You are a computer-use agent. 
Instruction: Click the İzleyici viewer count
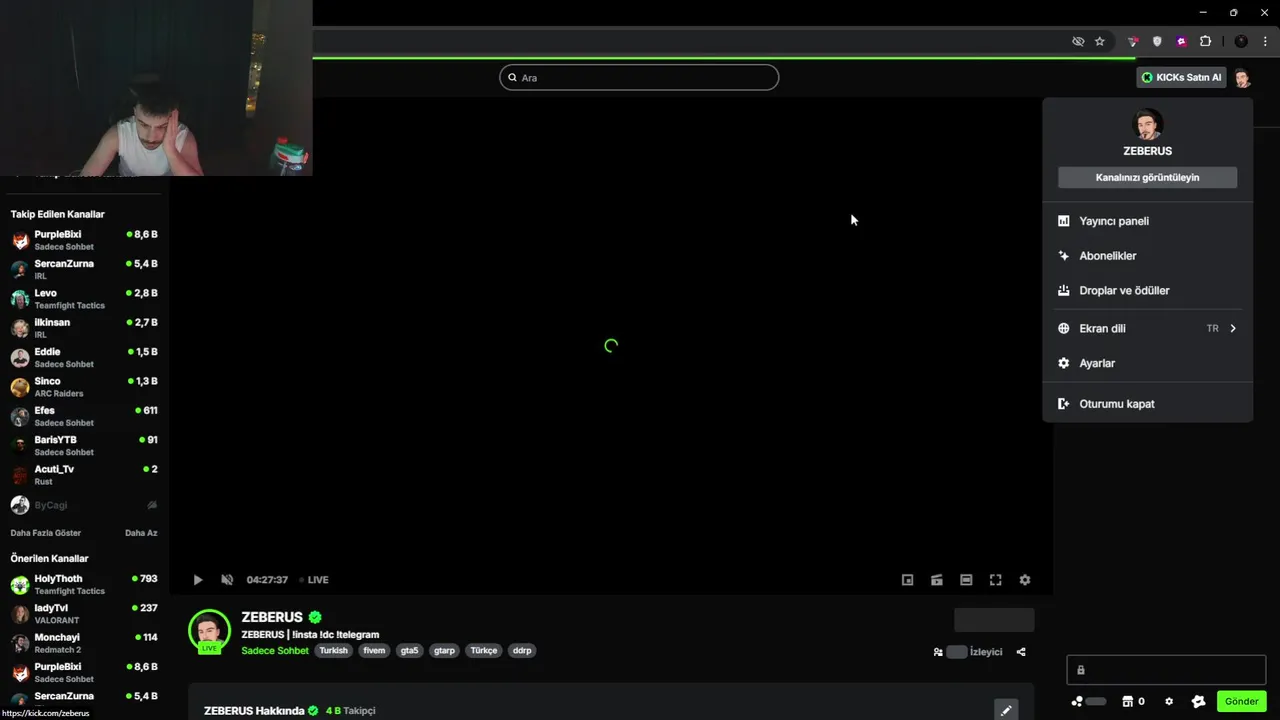coord(967,652)
